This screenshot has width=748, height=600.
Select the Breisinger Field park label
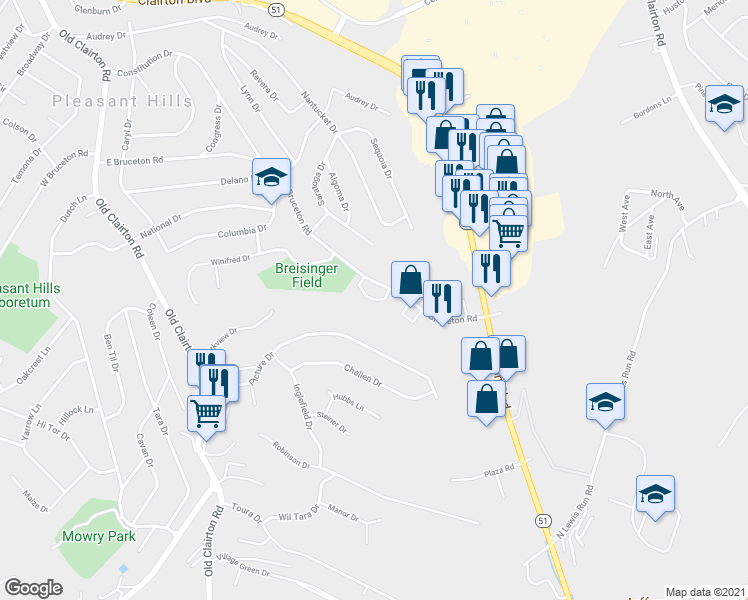(x=306, y=275)
